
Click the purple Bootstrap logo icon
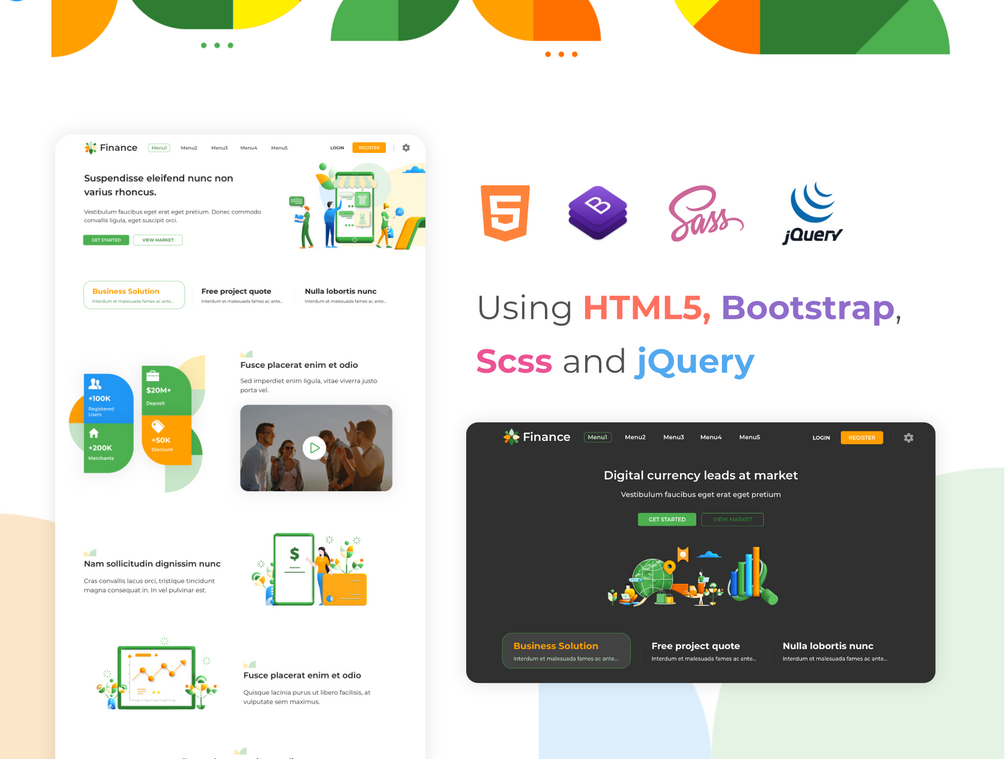597,213
